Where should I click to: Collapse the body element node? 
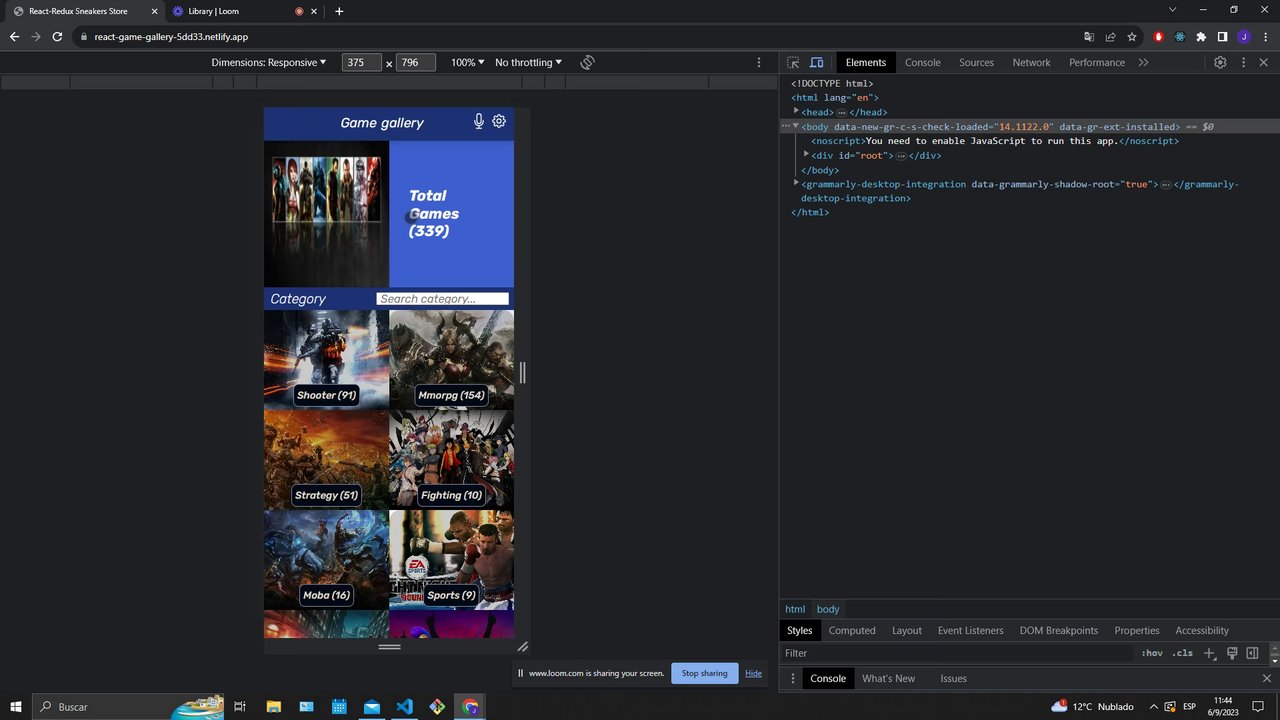click(796, 127)
